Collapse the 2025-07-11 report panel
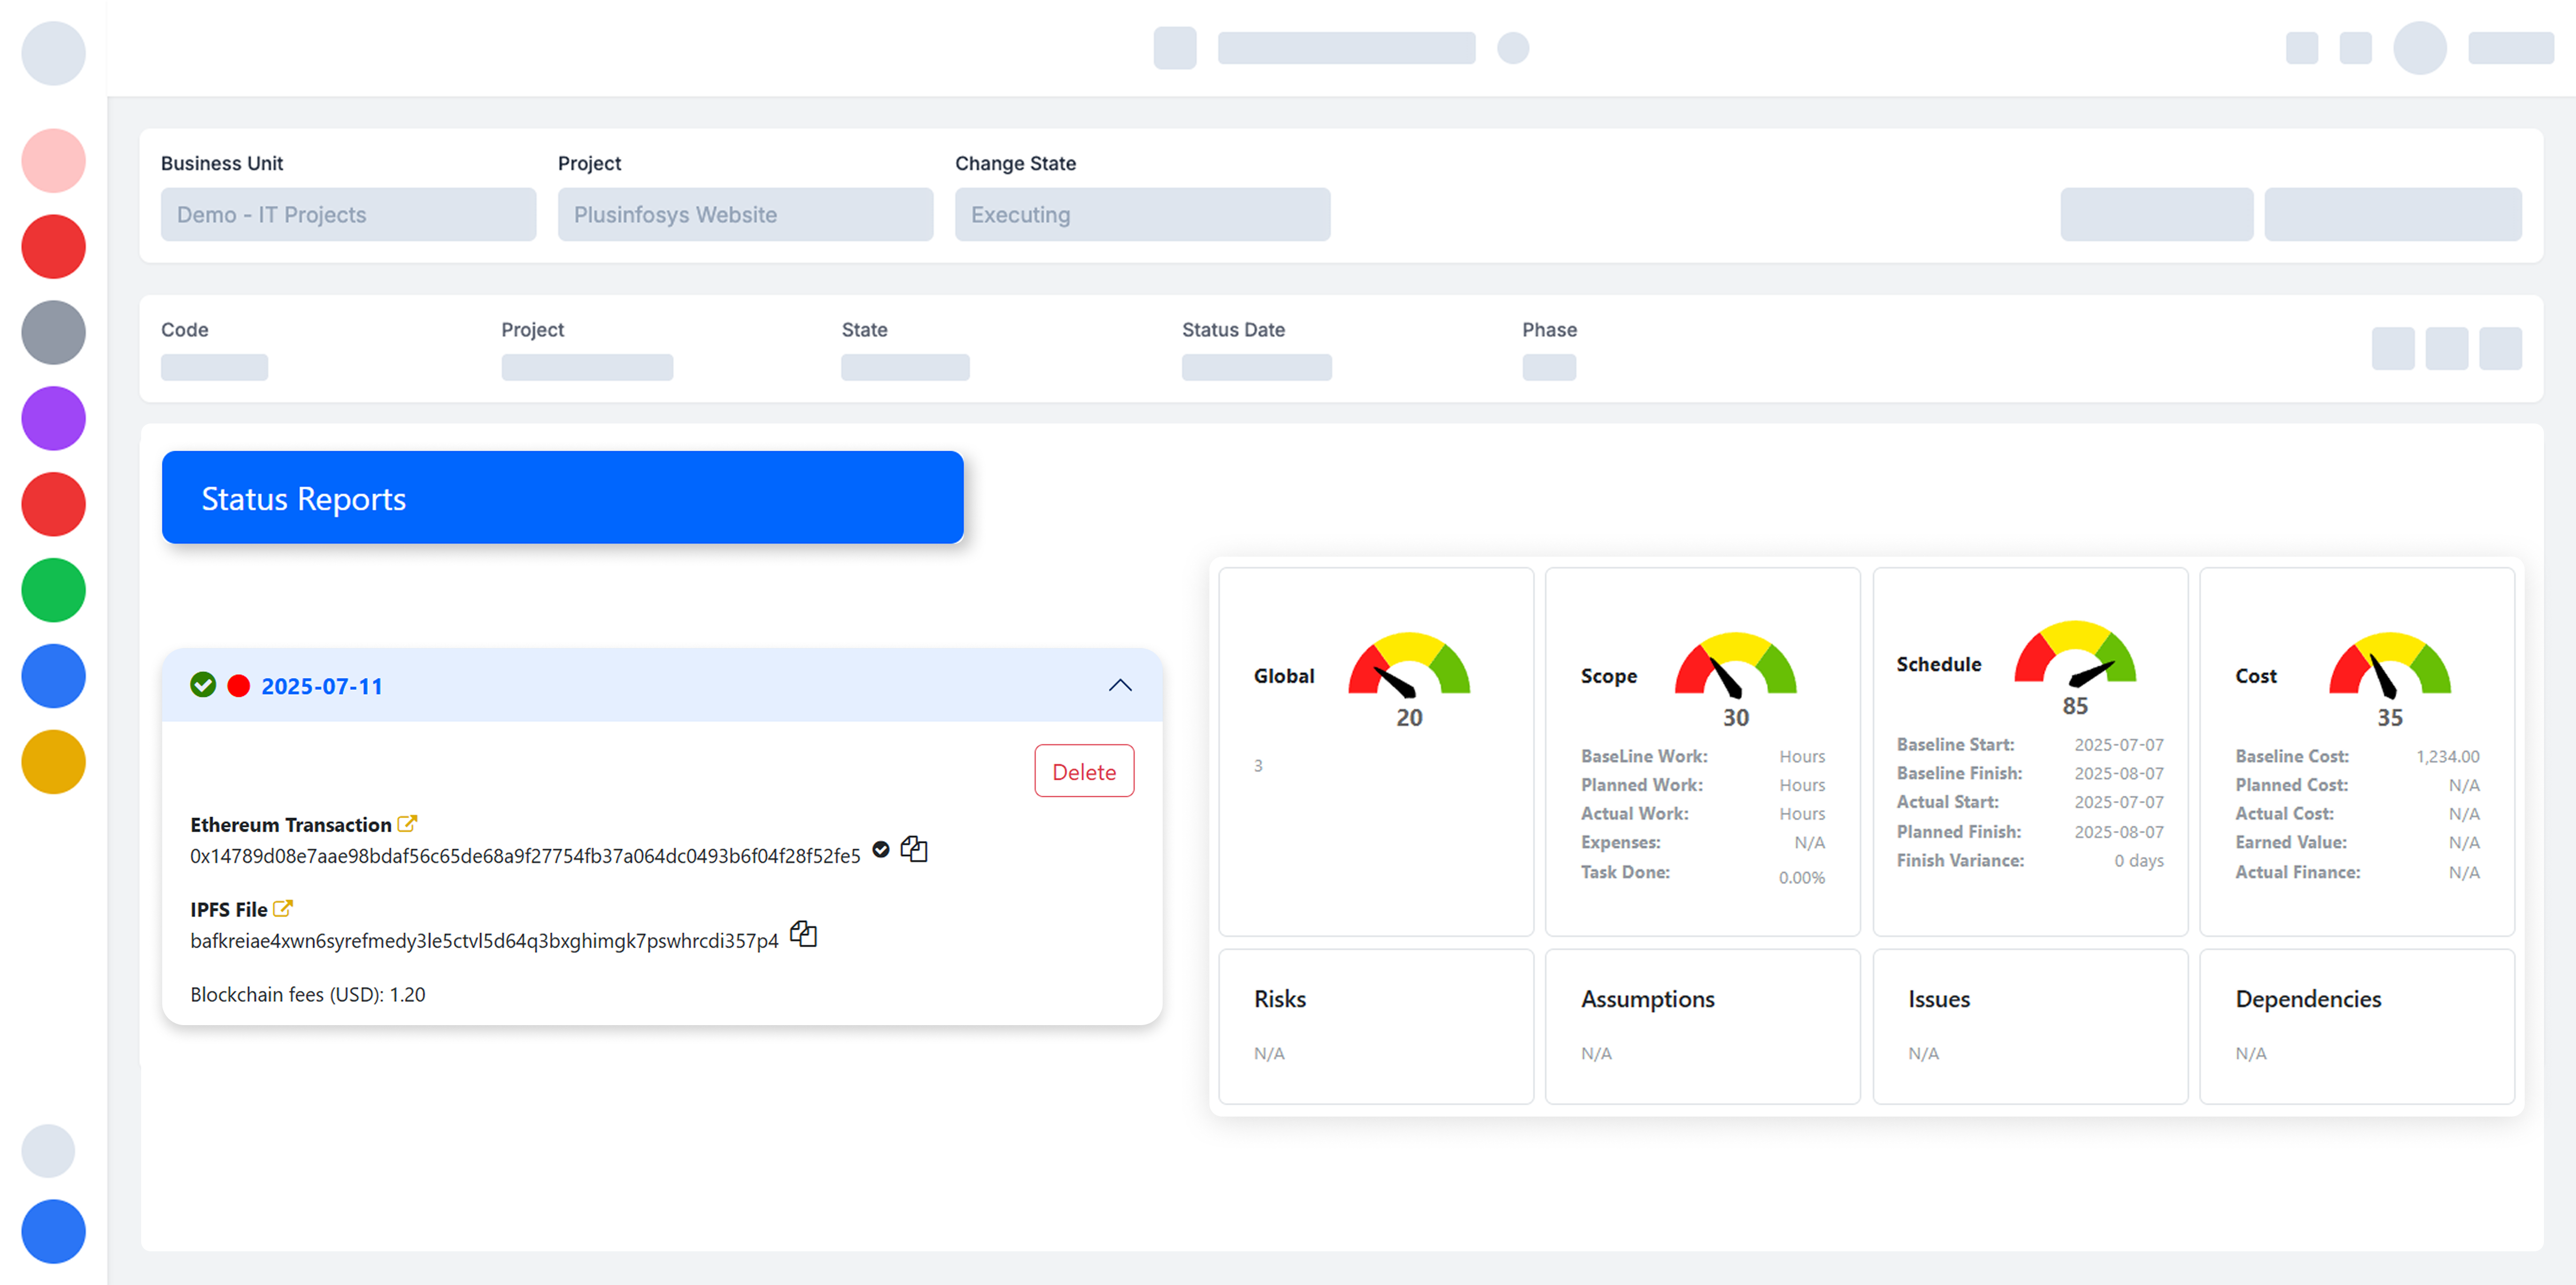Image resolution: width=2576 pixels, height=1285 pixels. click(x=1120, y=686)
